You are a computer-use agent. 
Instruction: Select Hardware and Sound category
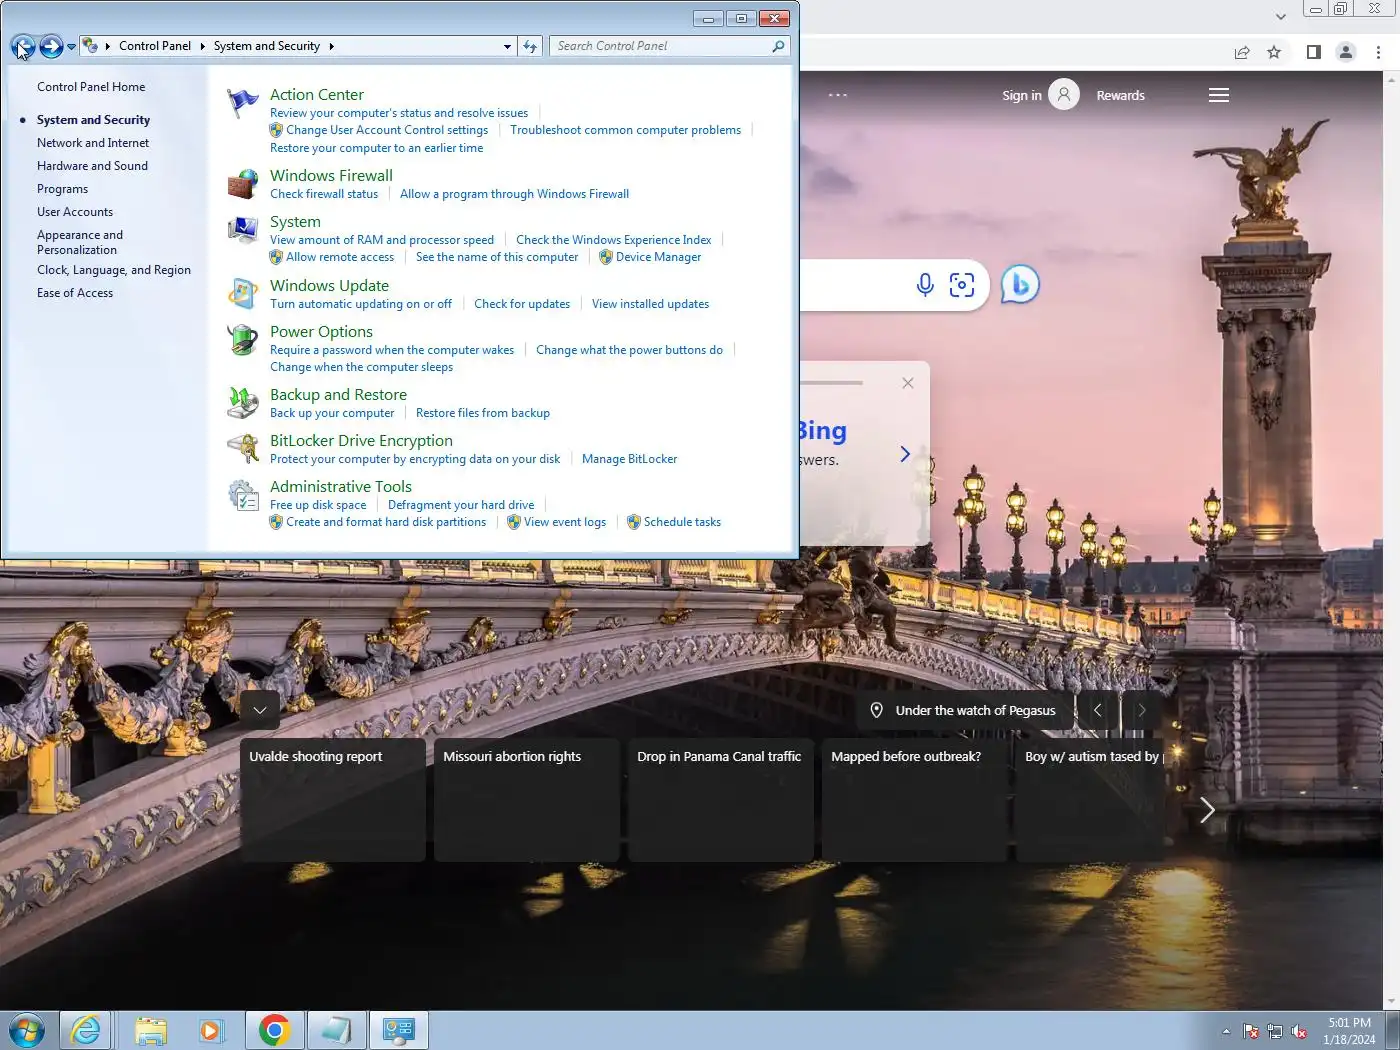click(x=92, y=166)
